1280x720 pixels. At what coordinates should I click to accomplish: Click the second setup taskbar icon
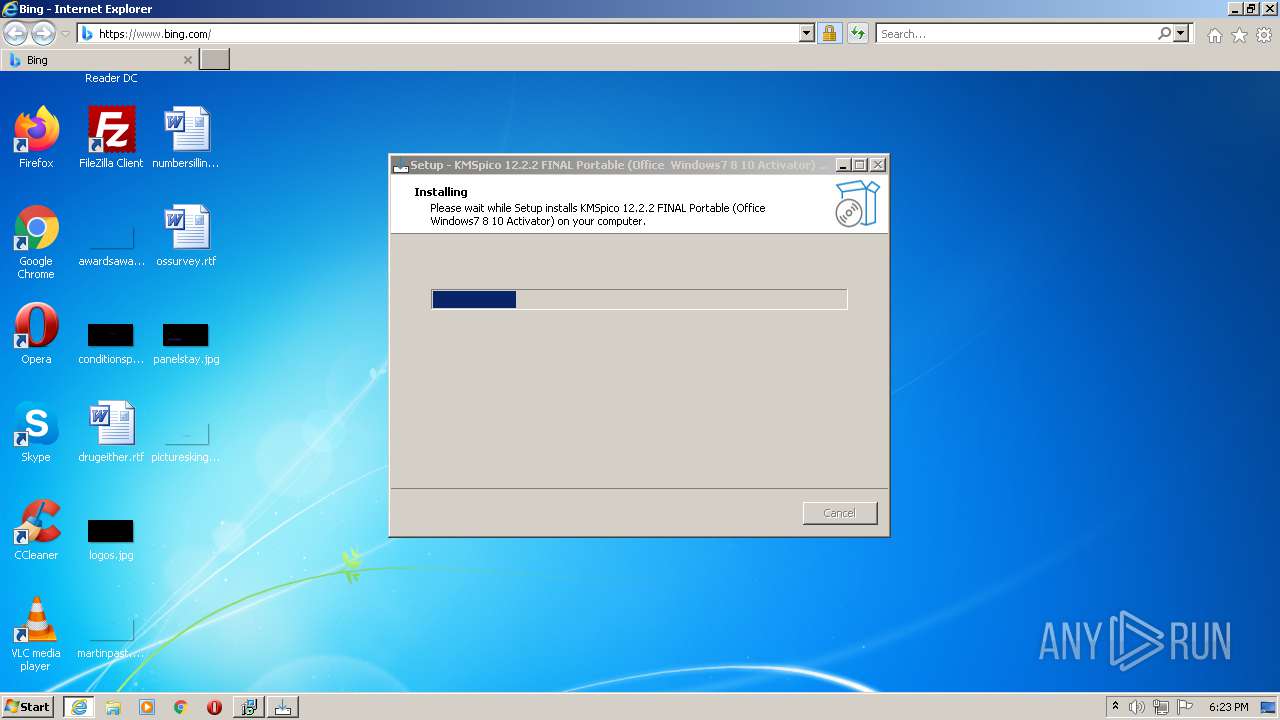pyautogui.click(x=283, y=707)
